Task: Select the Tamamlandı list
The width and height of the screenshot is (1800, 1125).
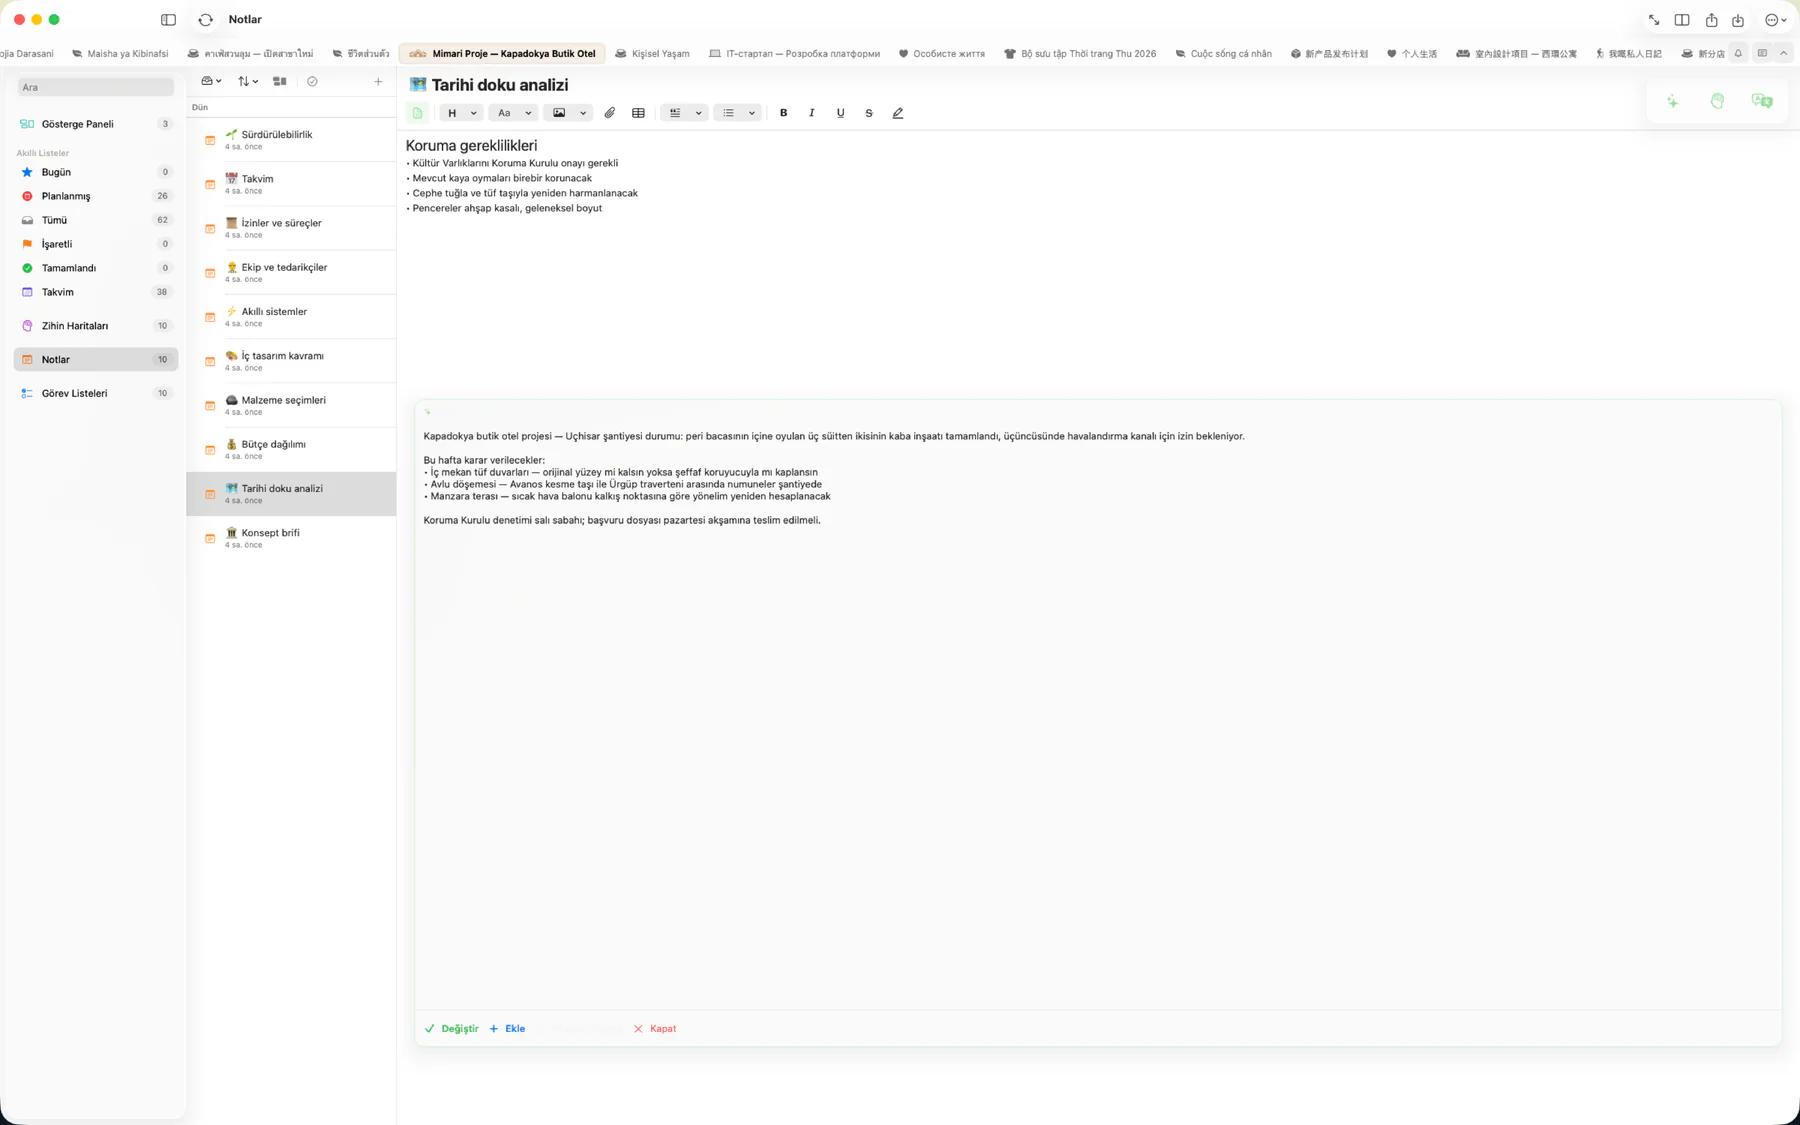Action: coord(96,268)
